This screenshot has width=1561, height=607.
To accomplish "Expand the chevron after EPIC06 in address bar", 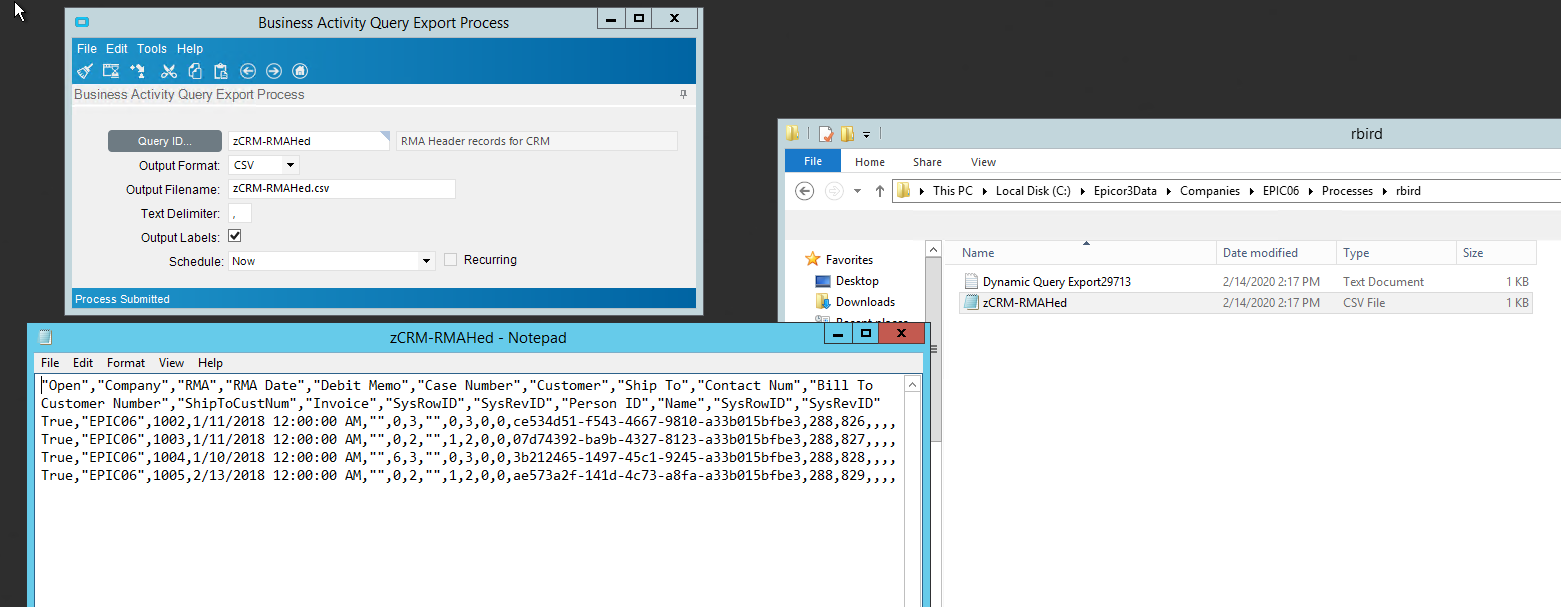I will 1309,191.
